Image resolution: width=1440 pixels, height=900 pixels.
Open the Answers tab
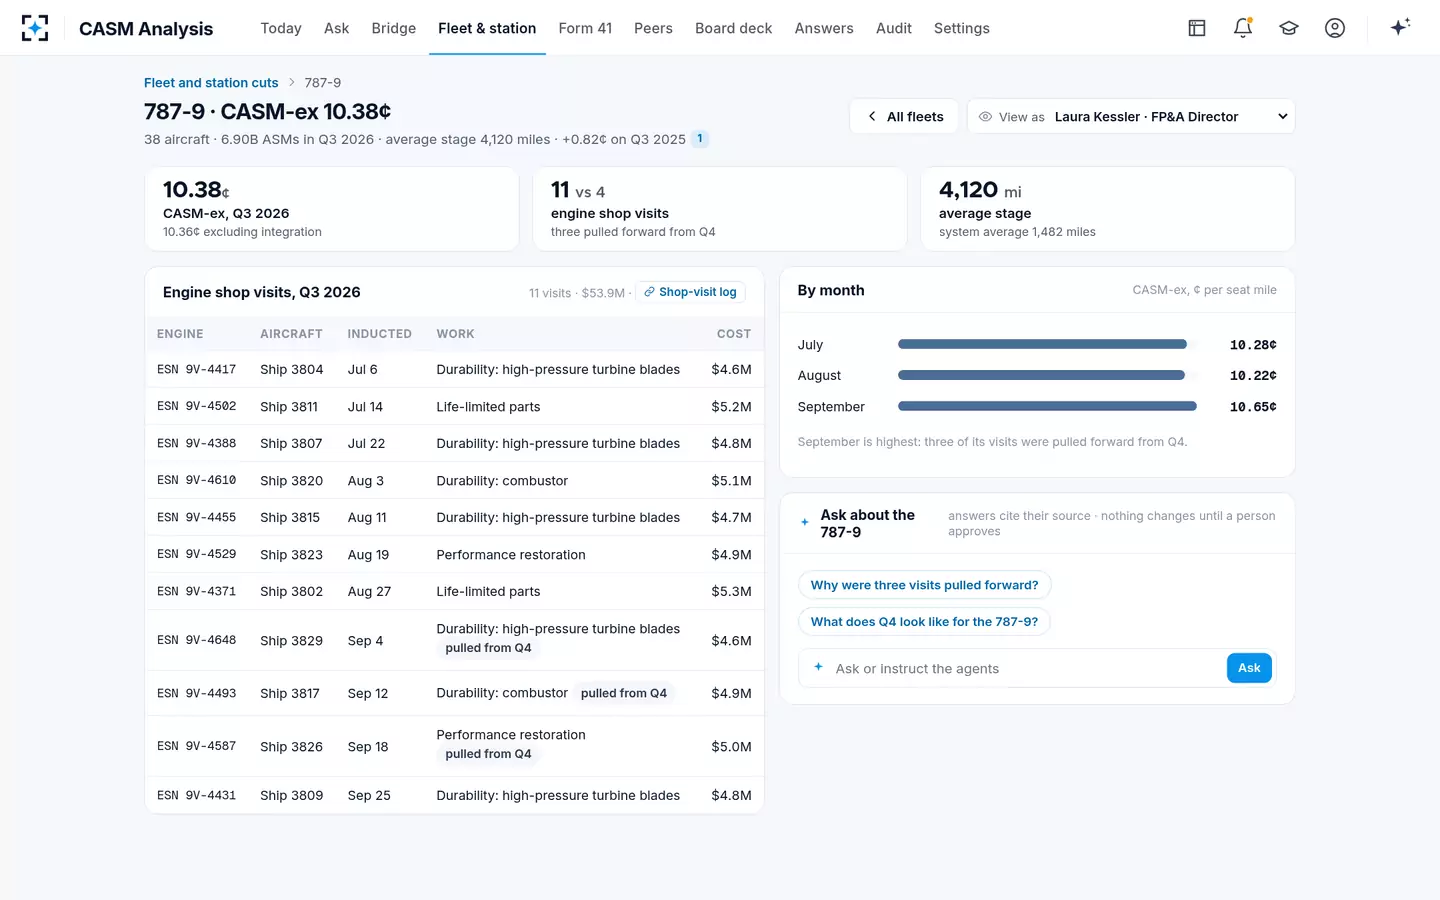(824, 28)
